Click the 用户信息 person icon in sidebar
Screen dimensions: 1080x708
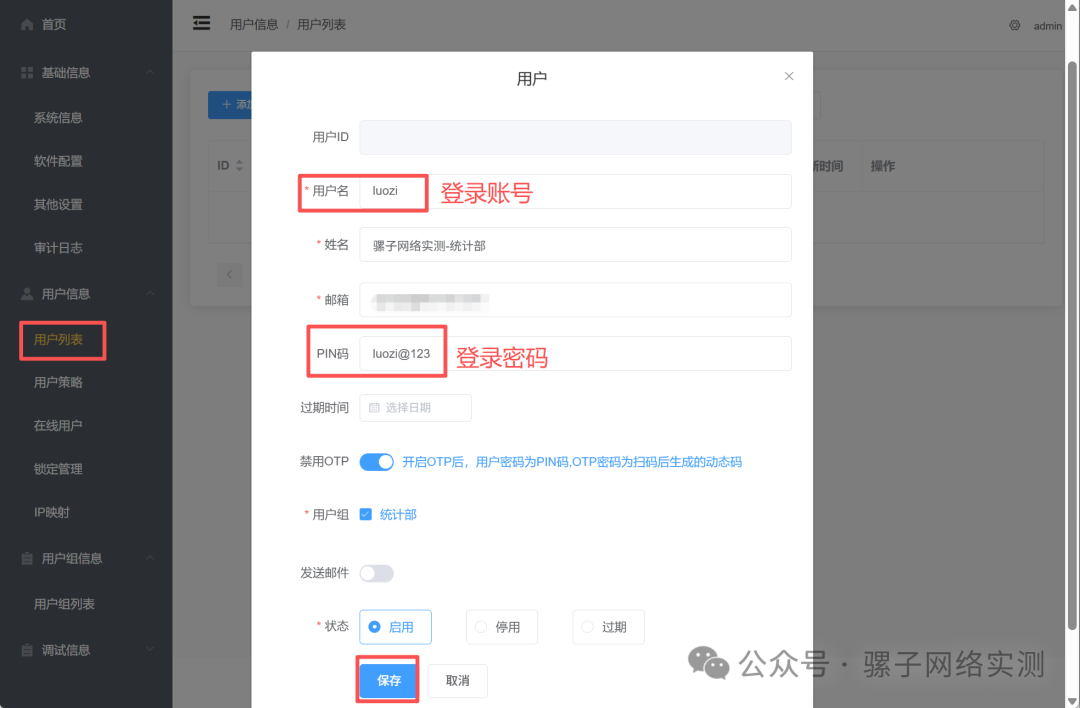25,293
